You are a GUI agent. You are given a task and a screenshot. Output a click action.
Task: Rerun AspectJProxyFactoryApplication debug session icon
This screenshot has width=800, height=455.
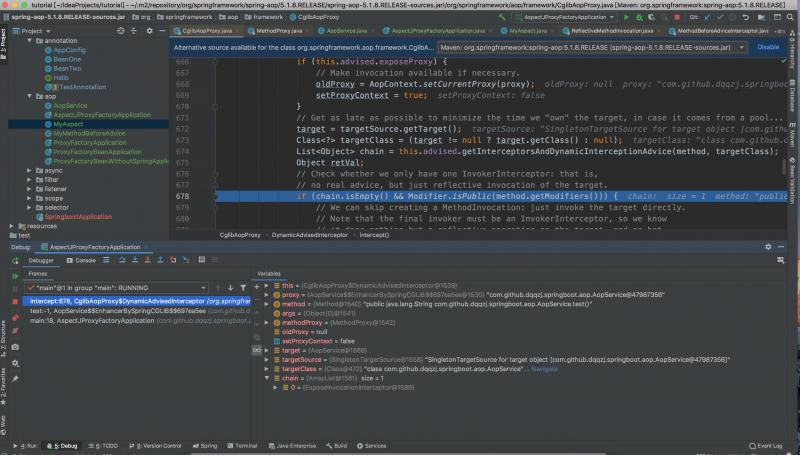14,259
